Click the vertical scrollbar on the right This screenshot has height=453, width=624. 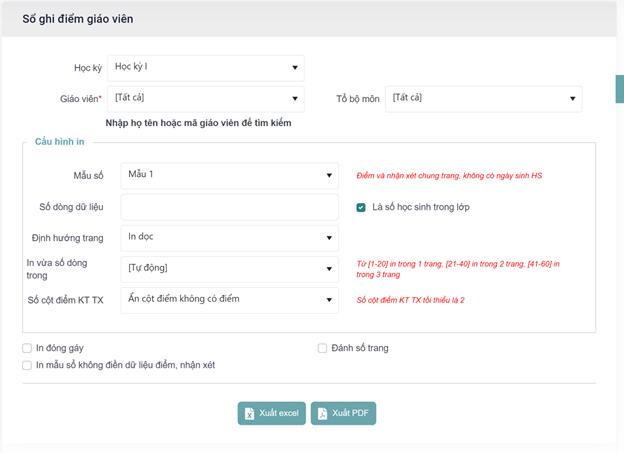point(619,88)
